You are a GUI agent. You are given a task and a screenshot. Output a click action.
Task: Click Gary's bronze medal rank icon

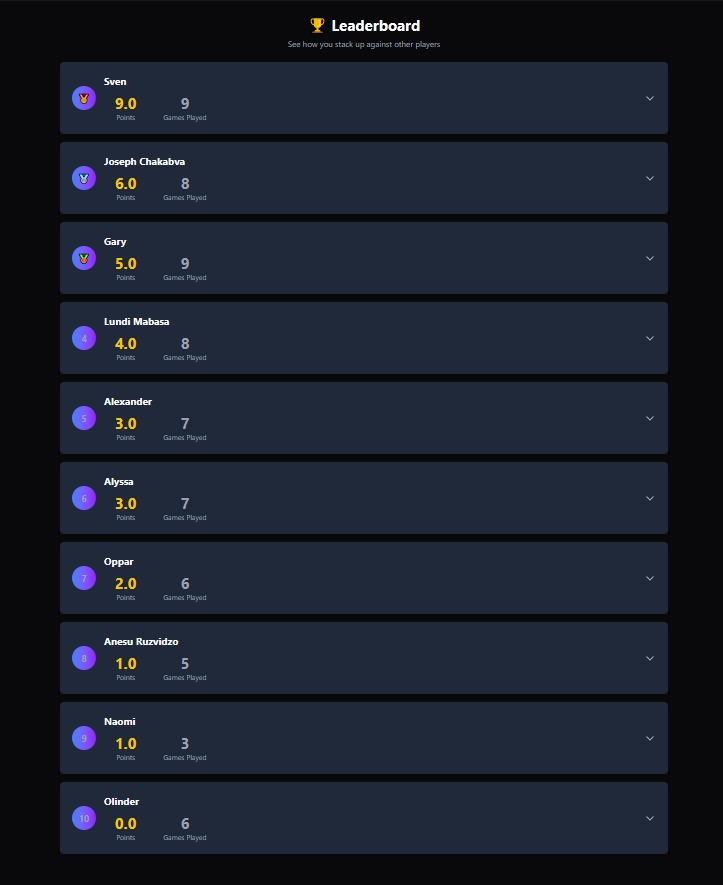(x=84, y=259)
